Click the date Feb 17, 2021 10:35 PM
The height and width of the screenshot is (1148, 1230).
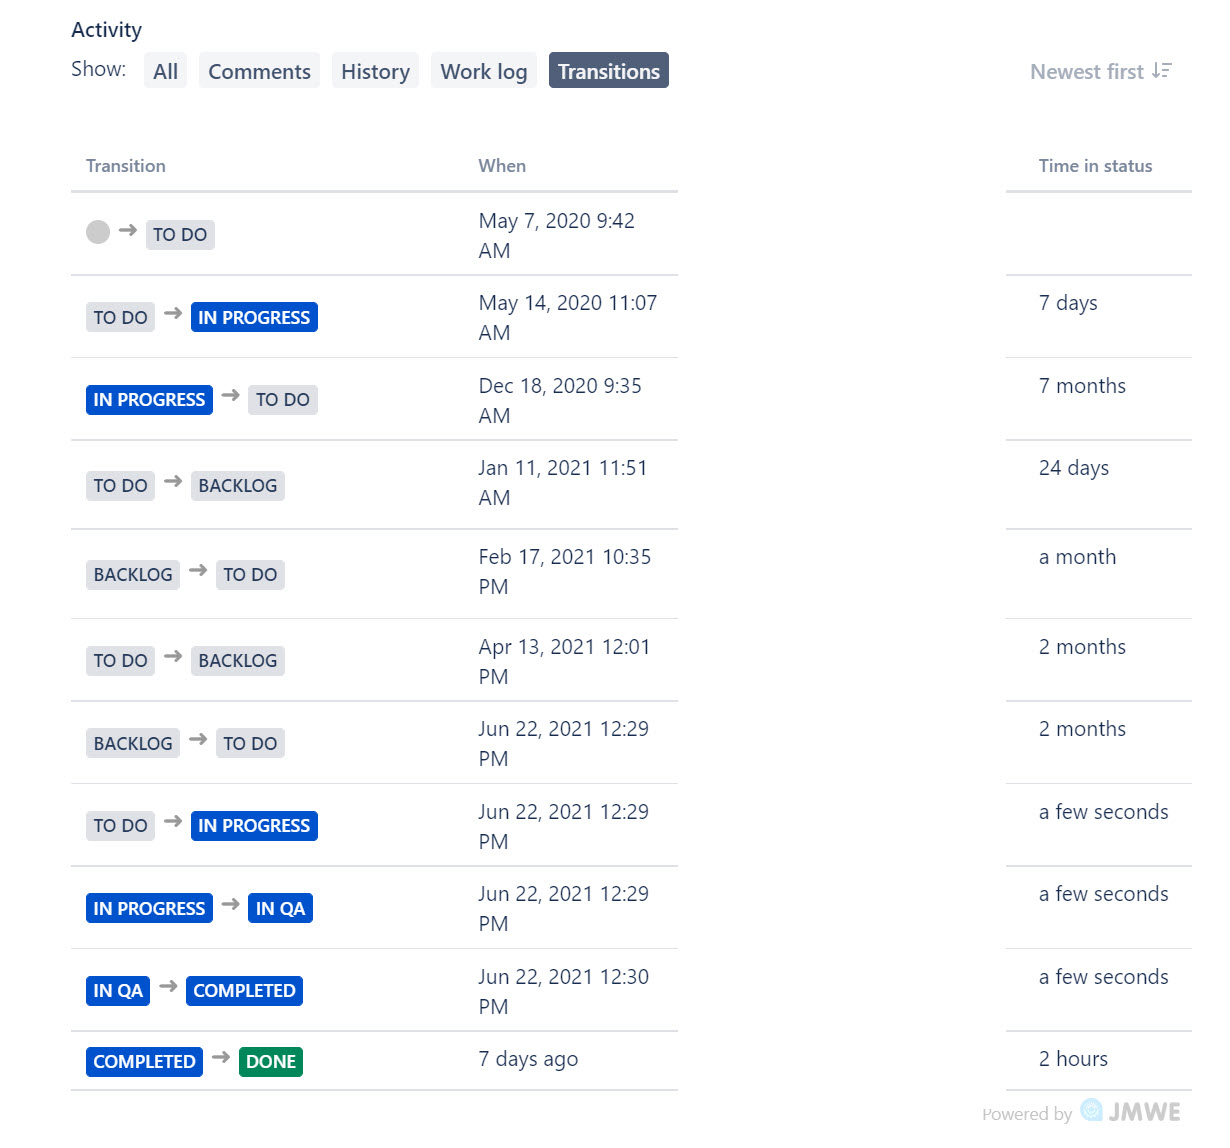coord(564,571)
